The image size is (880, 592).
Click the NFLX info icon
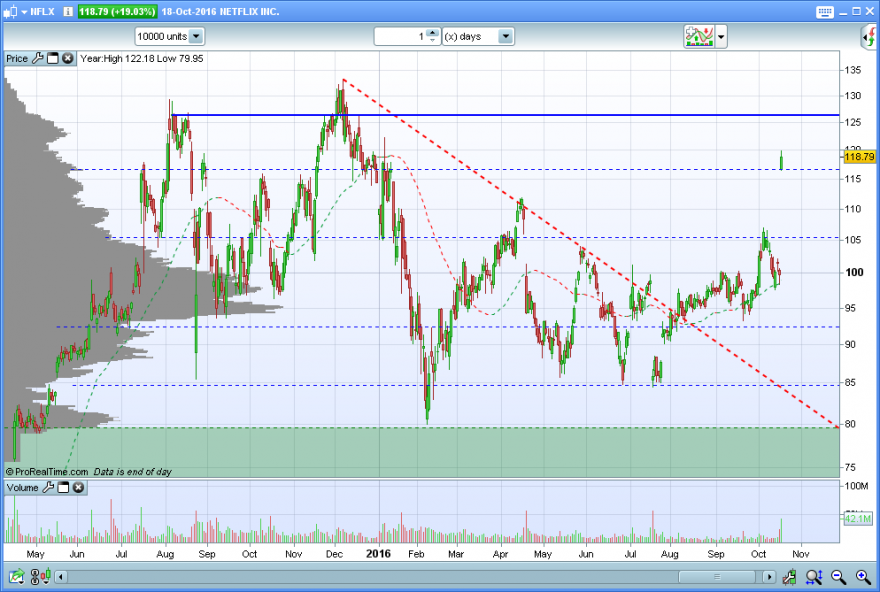click(68, 12)
